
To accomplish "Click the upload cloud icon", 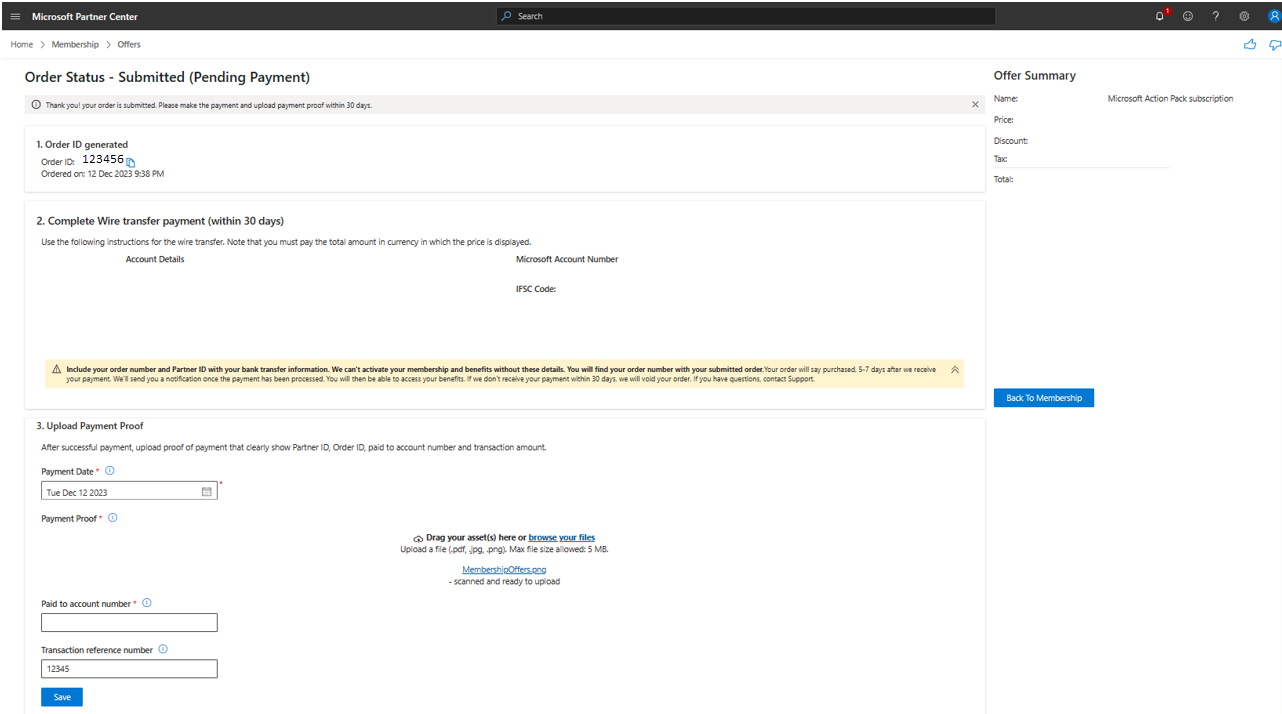I will [418, 538].
